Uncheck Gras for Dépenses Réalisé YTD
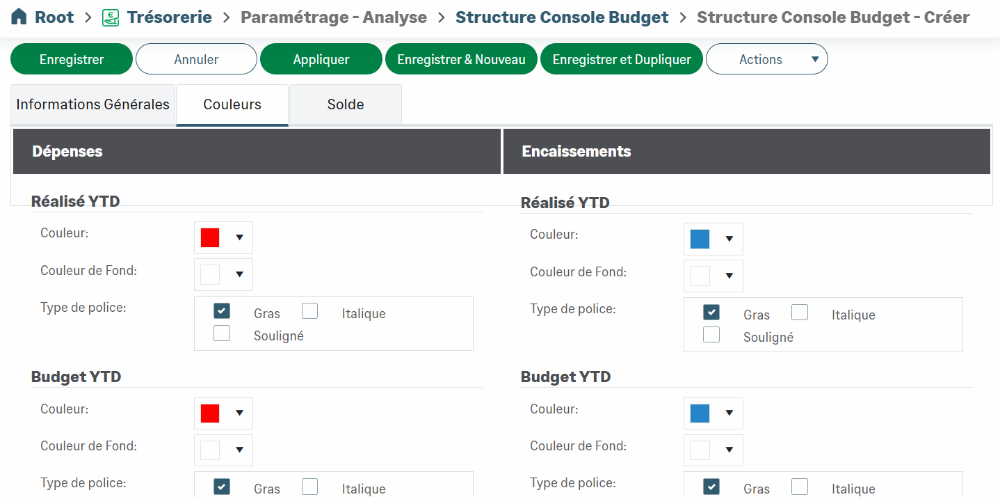This screenshot has height=497, width=1000. tap(222, 311)
